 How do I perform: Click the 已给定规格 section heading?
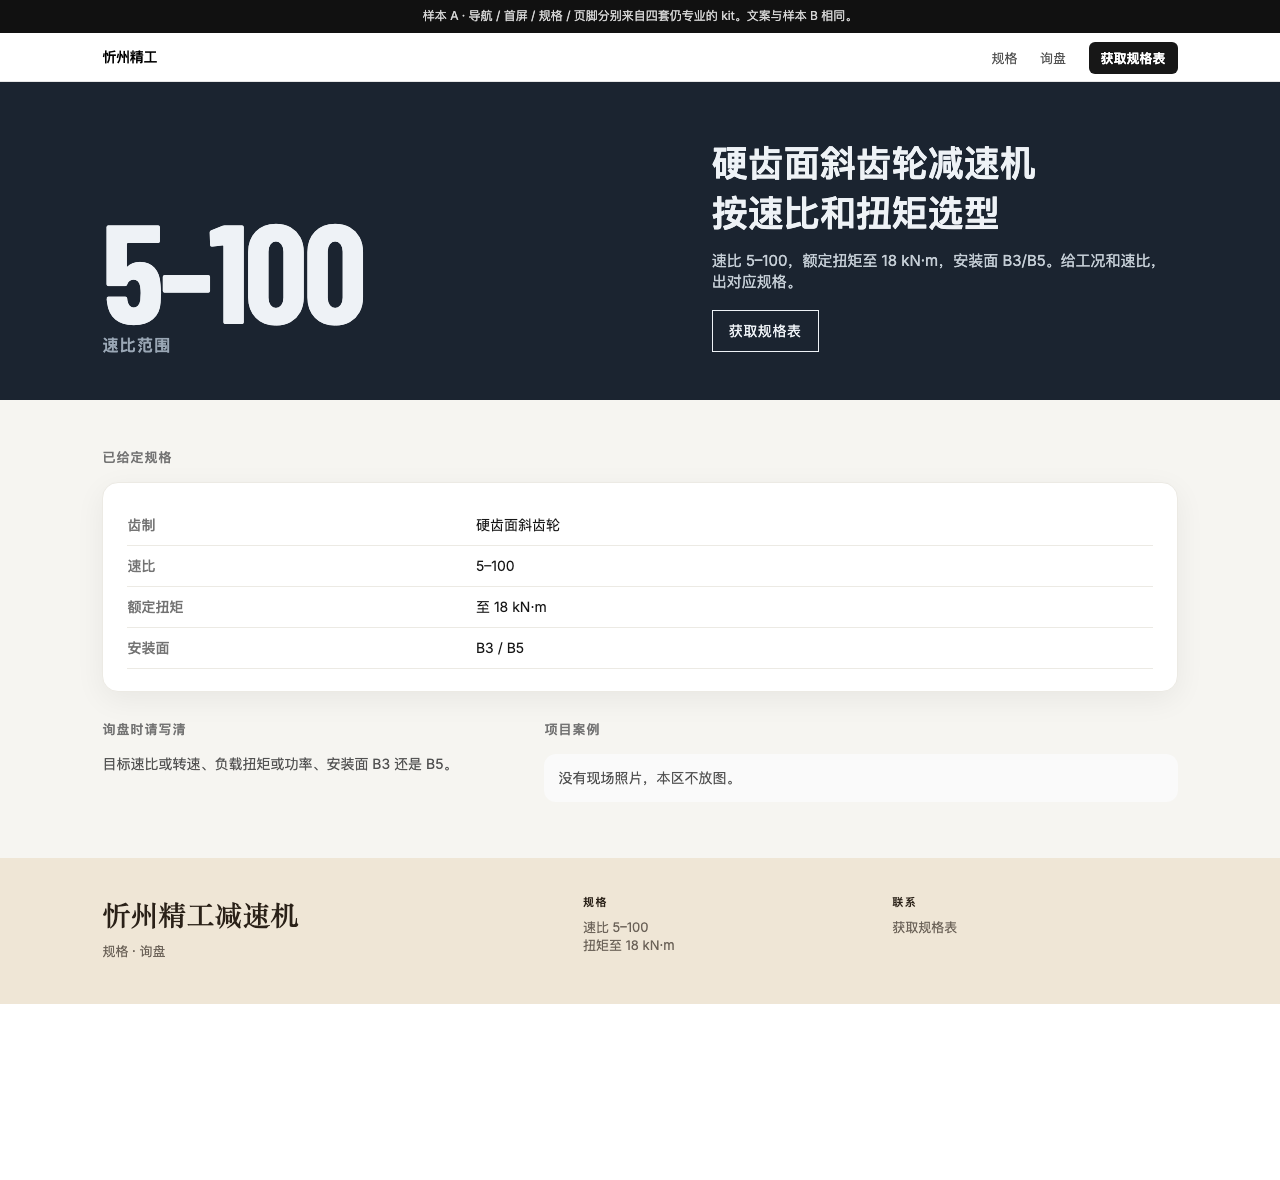137,457
